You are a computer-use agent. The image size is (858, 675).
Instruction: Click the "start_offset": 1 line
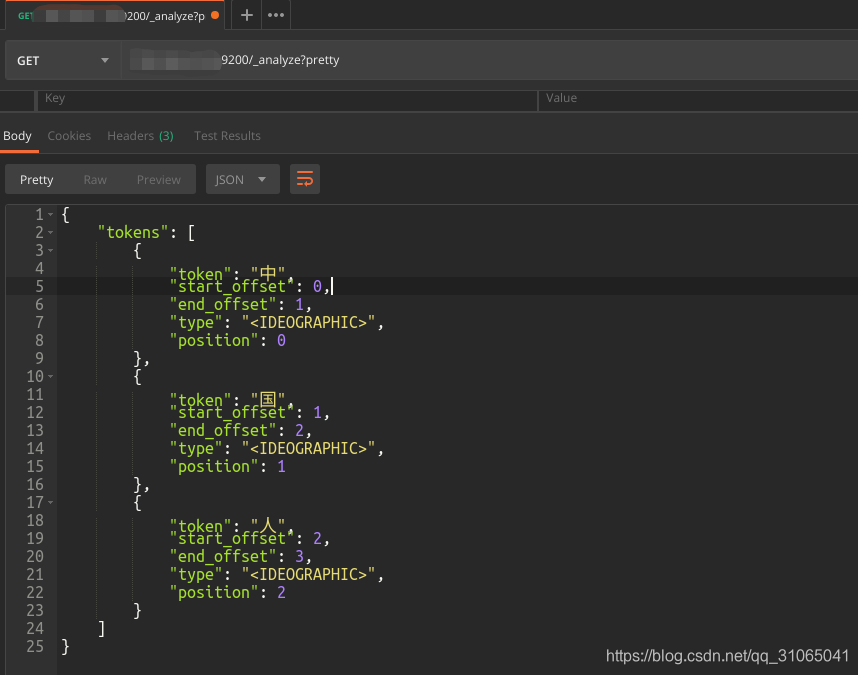250,412
